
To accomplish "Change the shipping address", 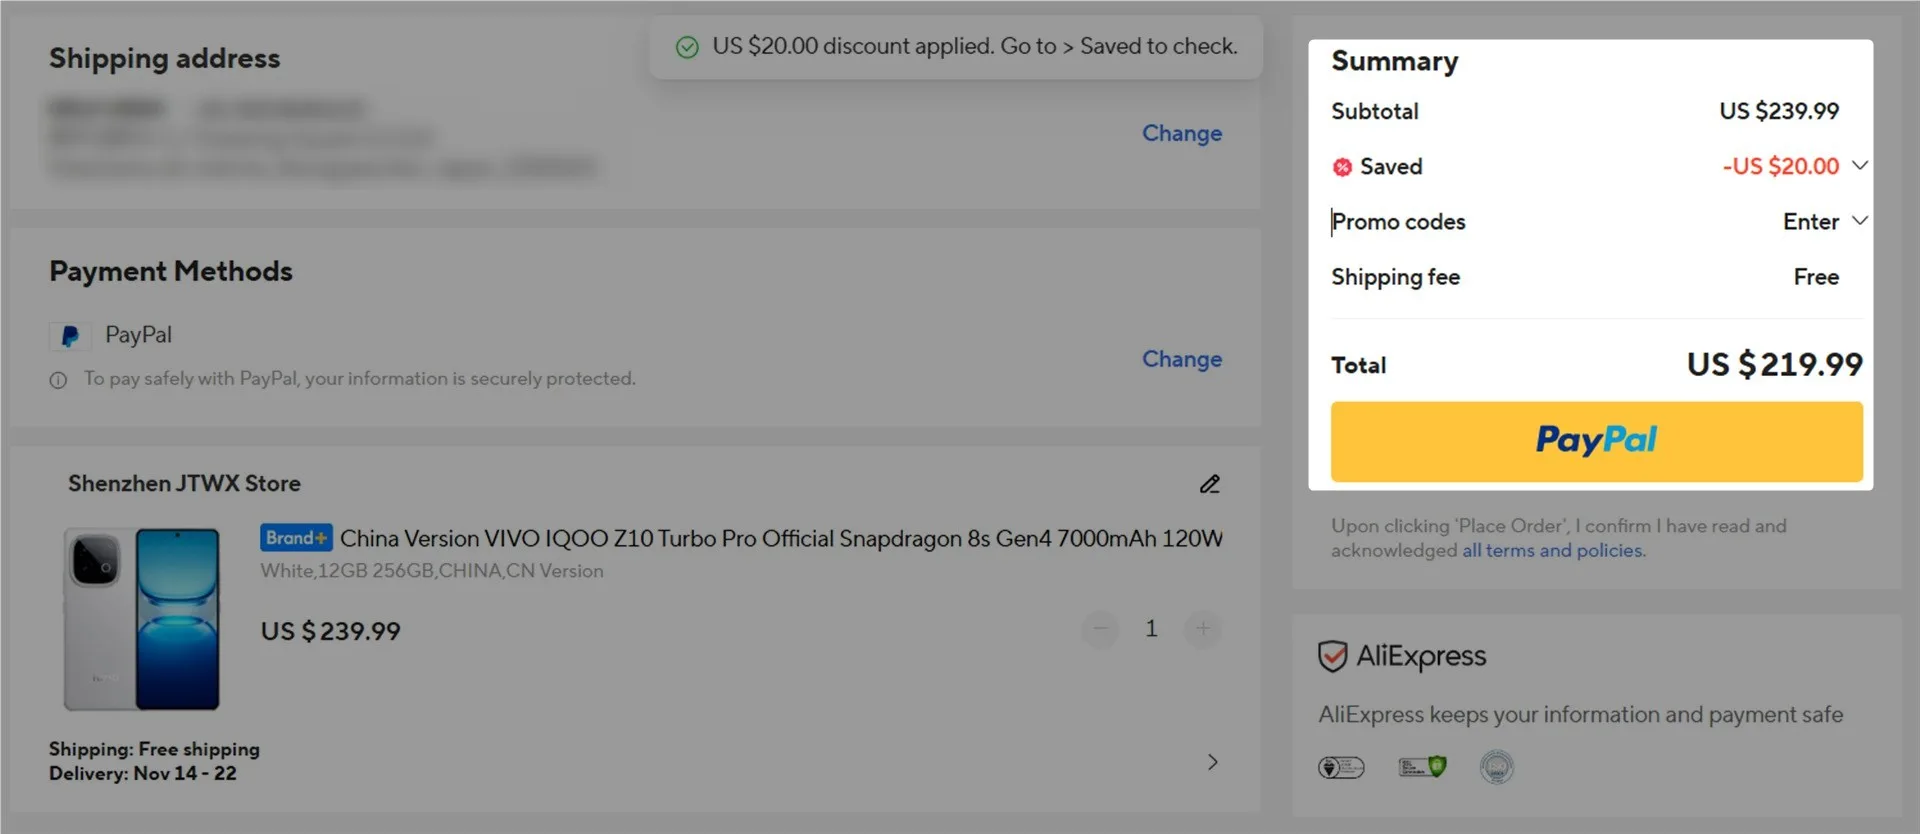I will (x=1181, y=133).
